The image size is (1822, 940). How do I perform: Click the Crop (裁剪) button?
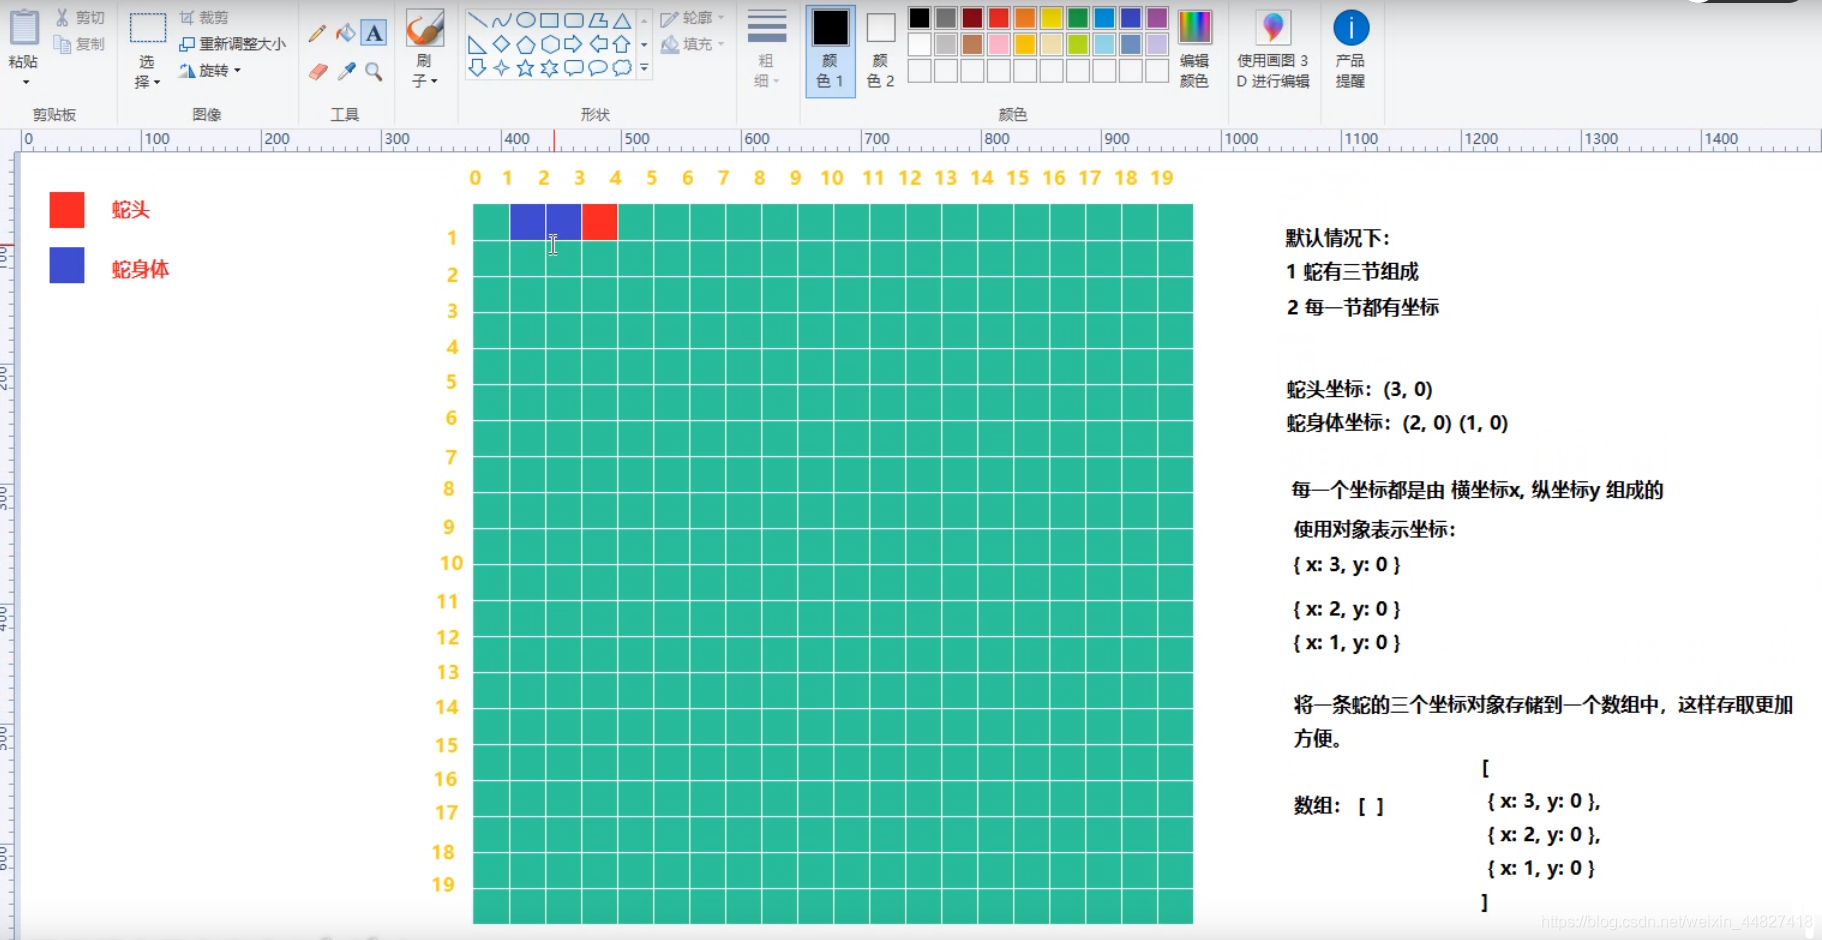(x=204, y=18)
